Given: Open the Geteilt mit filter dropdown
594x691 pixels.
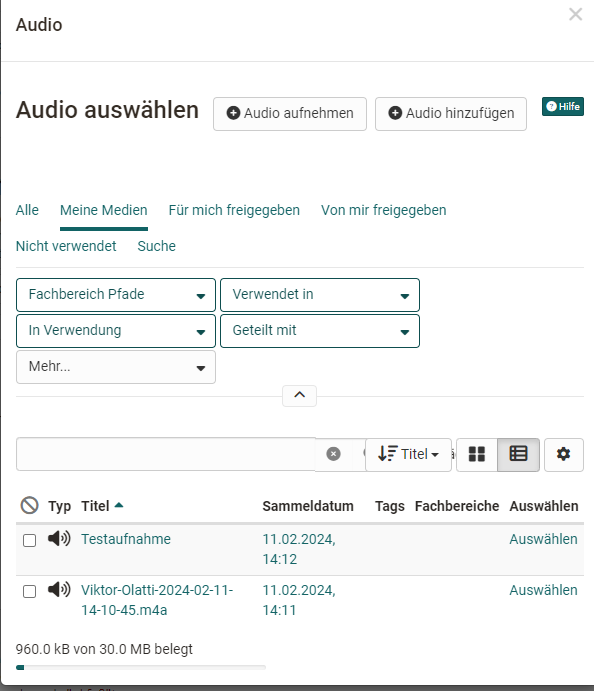Looking at the screenshot, I should pyautogui.click(x=320, y=331).
